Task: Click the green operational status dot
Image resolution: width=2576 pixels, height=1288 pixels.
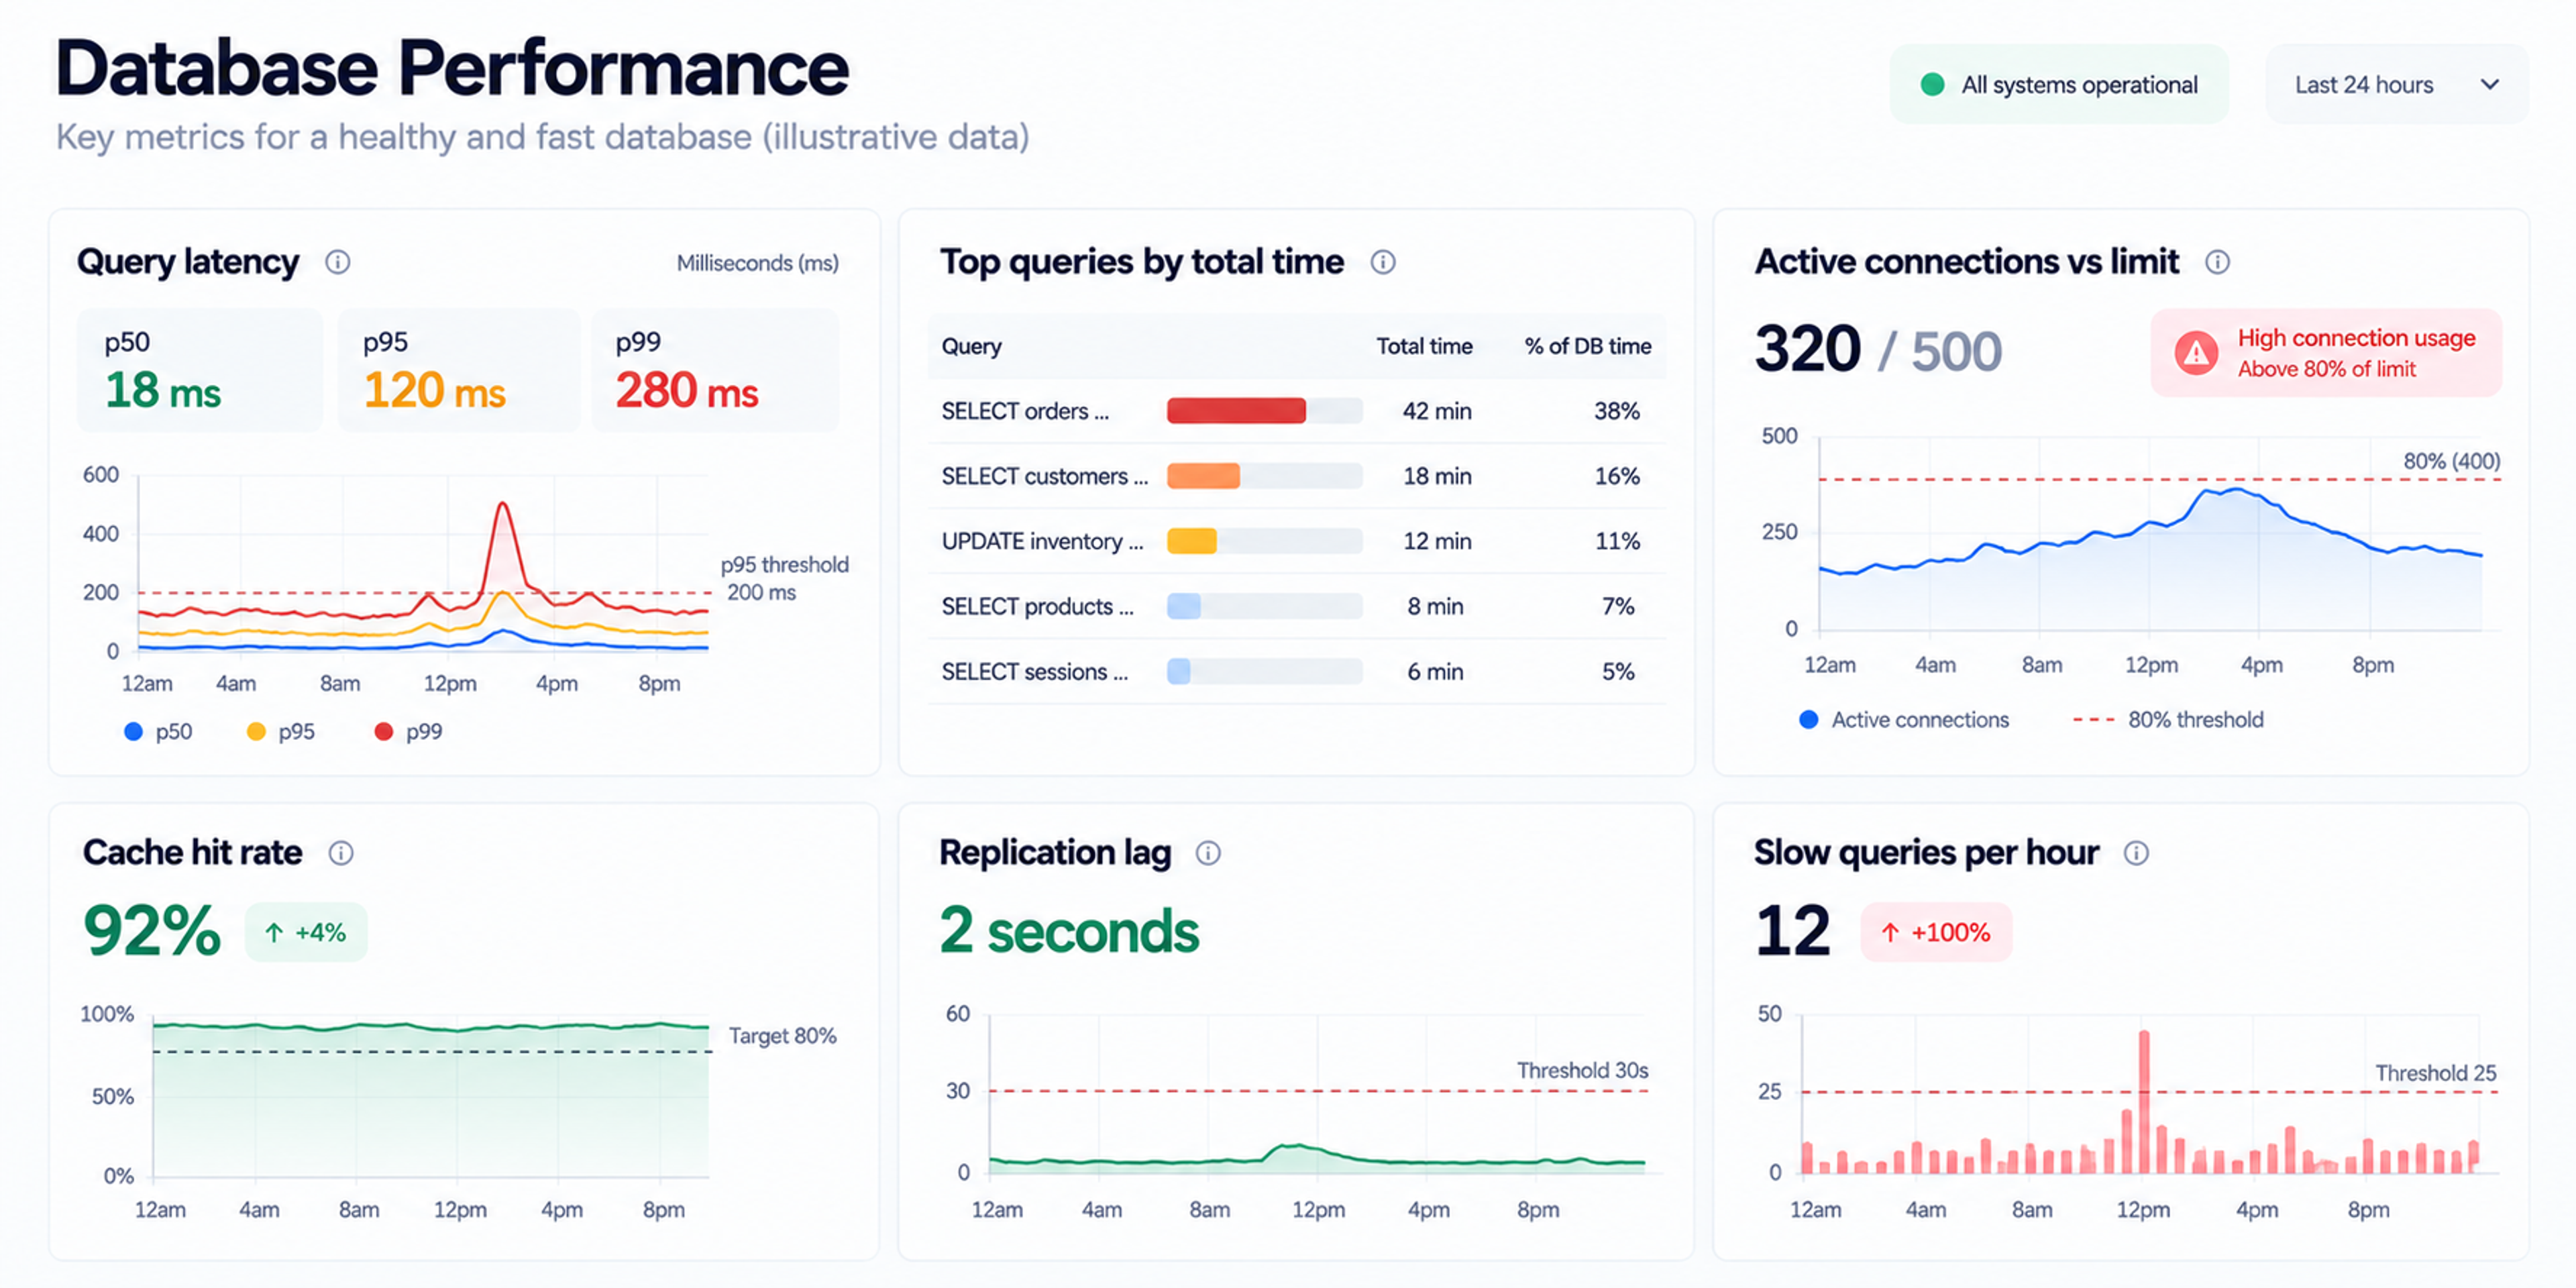Action: (x=1932, y=85)
